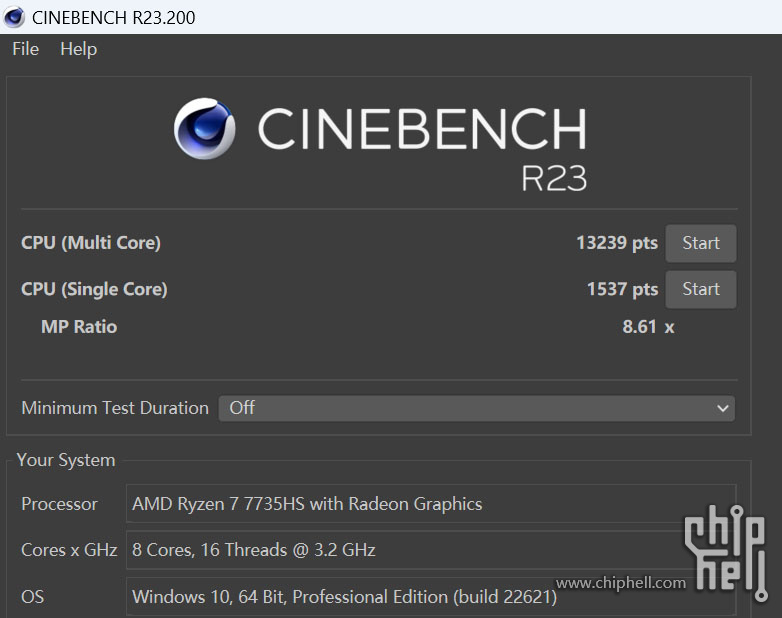This screenshot has width=782, height=618.
Task: Select the 1537 pts single core score
Action: [622, 289]
